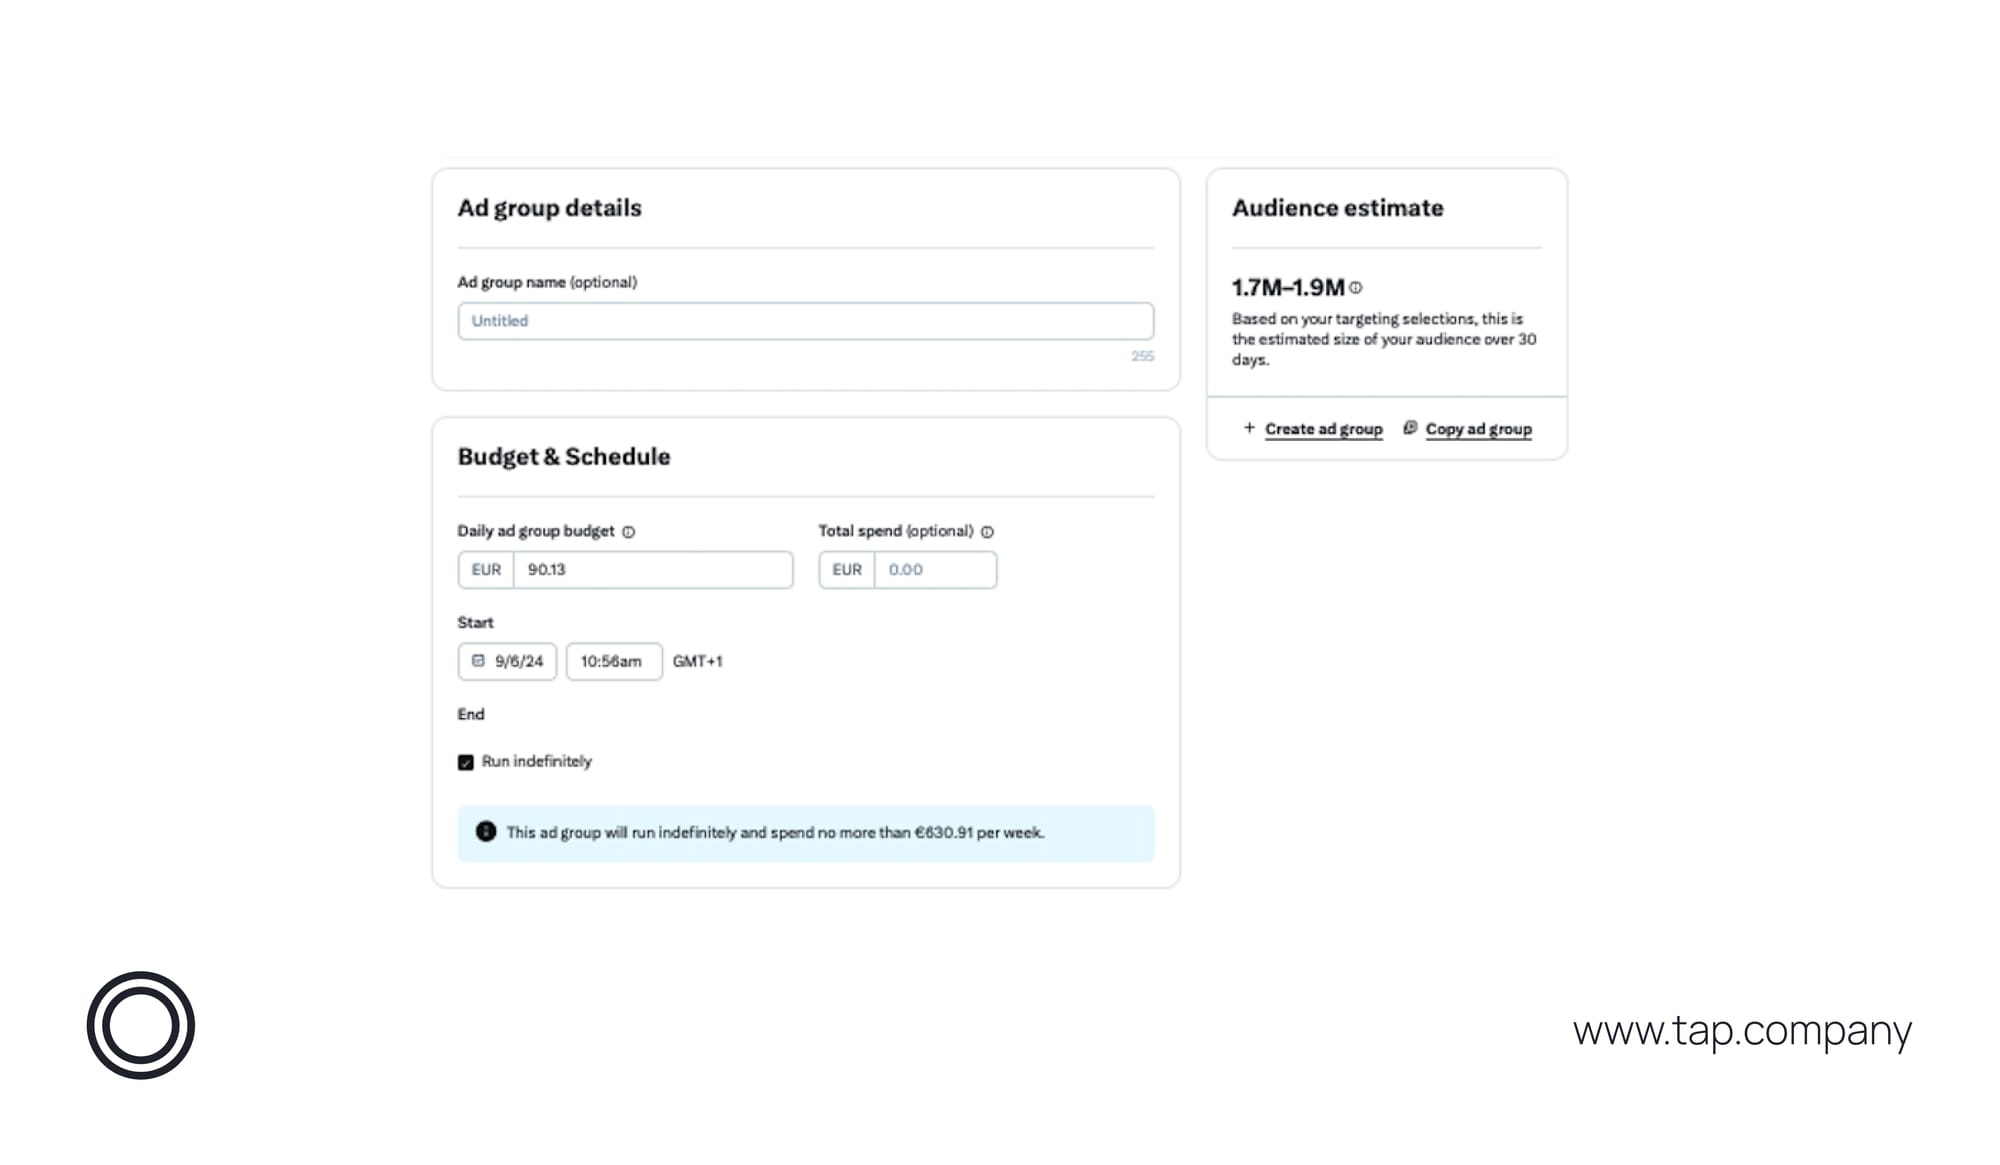Image resolution: width=2000 pixels, height=1165 pixels.
Task: Enable an end date by clicking Run indefinitely
Action: coord(465,762)
